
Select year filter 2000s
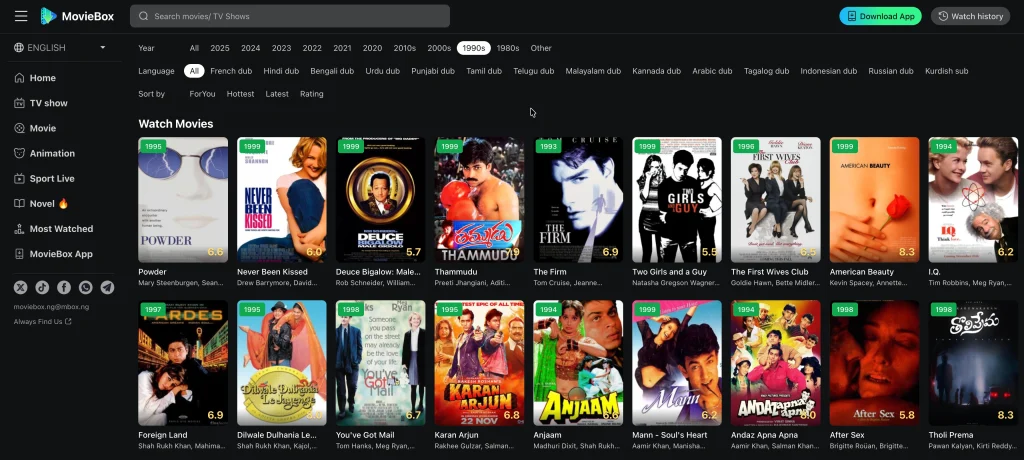439,48
